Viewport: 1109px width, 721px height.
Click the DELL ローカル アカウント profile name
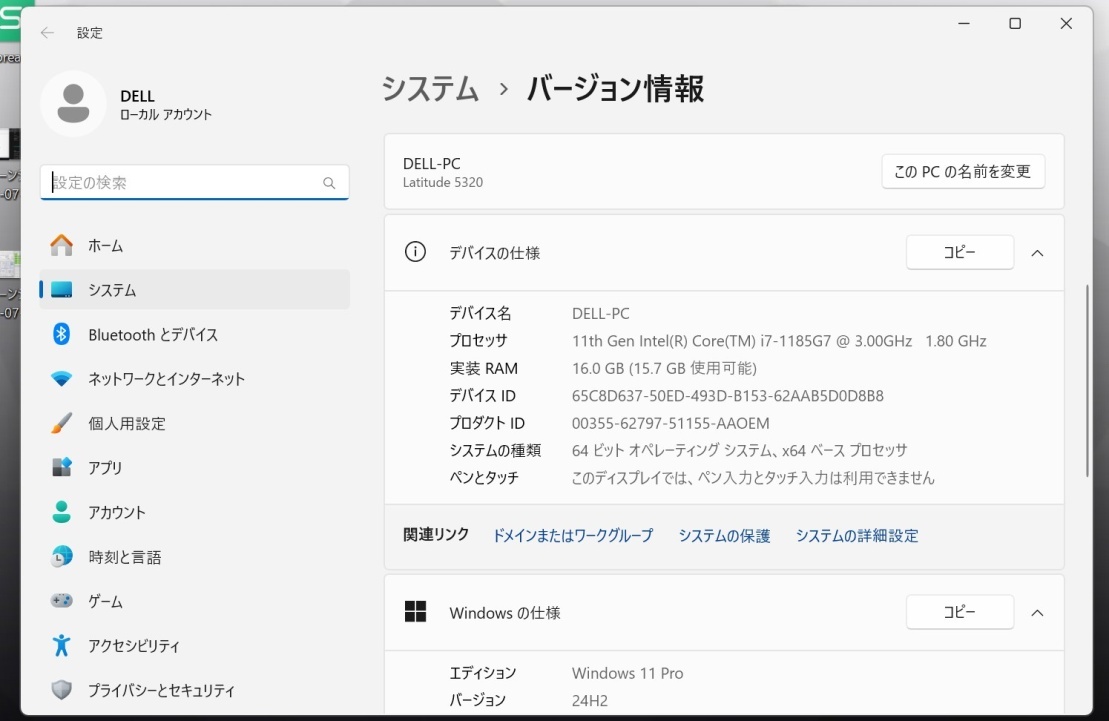pos(166,104)
